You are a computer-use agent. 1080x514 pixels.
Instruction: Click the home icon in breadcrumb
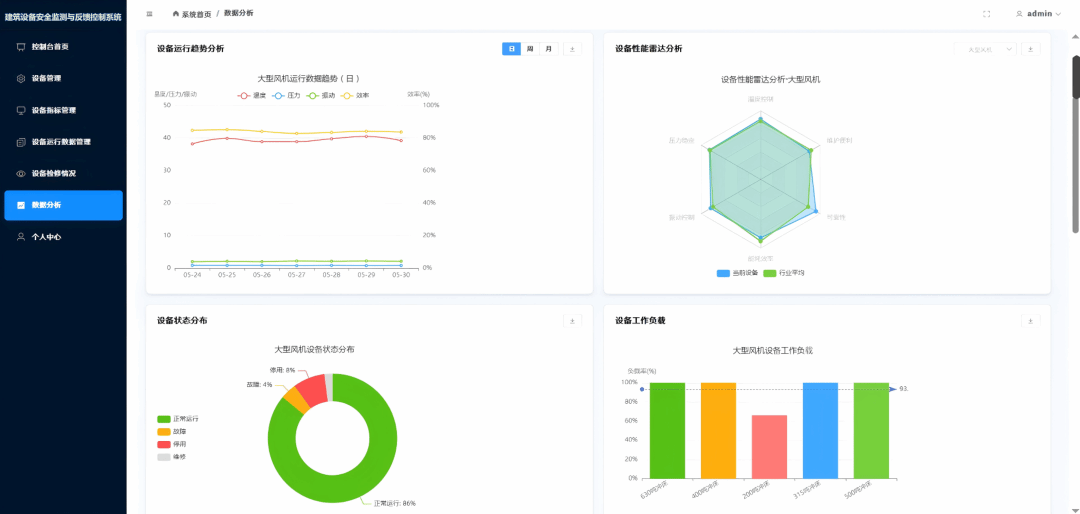click(176, 14)
